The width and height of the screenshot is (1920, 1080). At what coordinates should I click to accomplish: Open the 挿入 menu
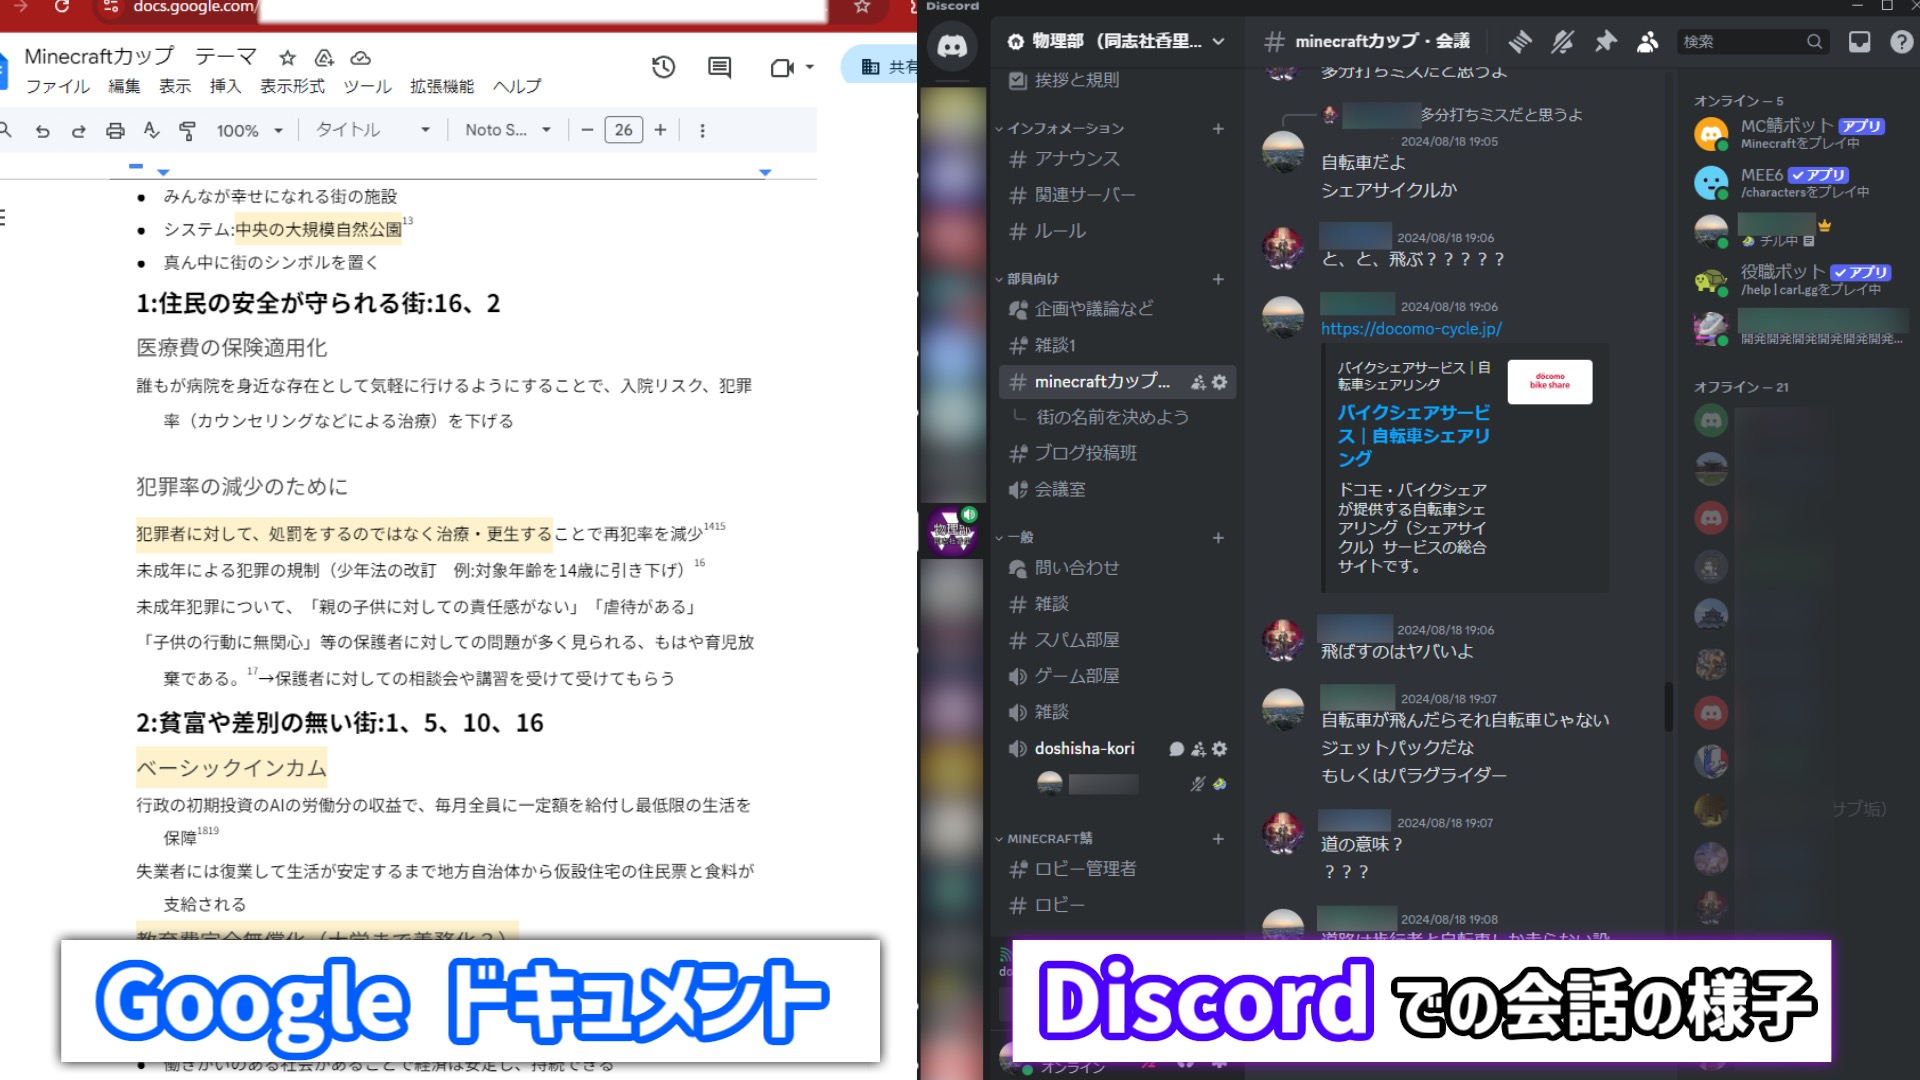pyautogui.click(x=225, y=87)
